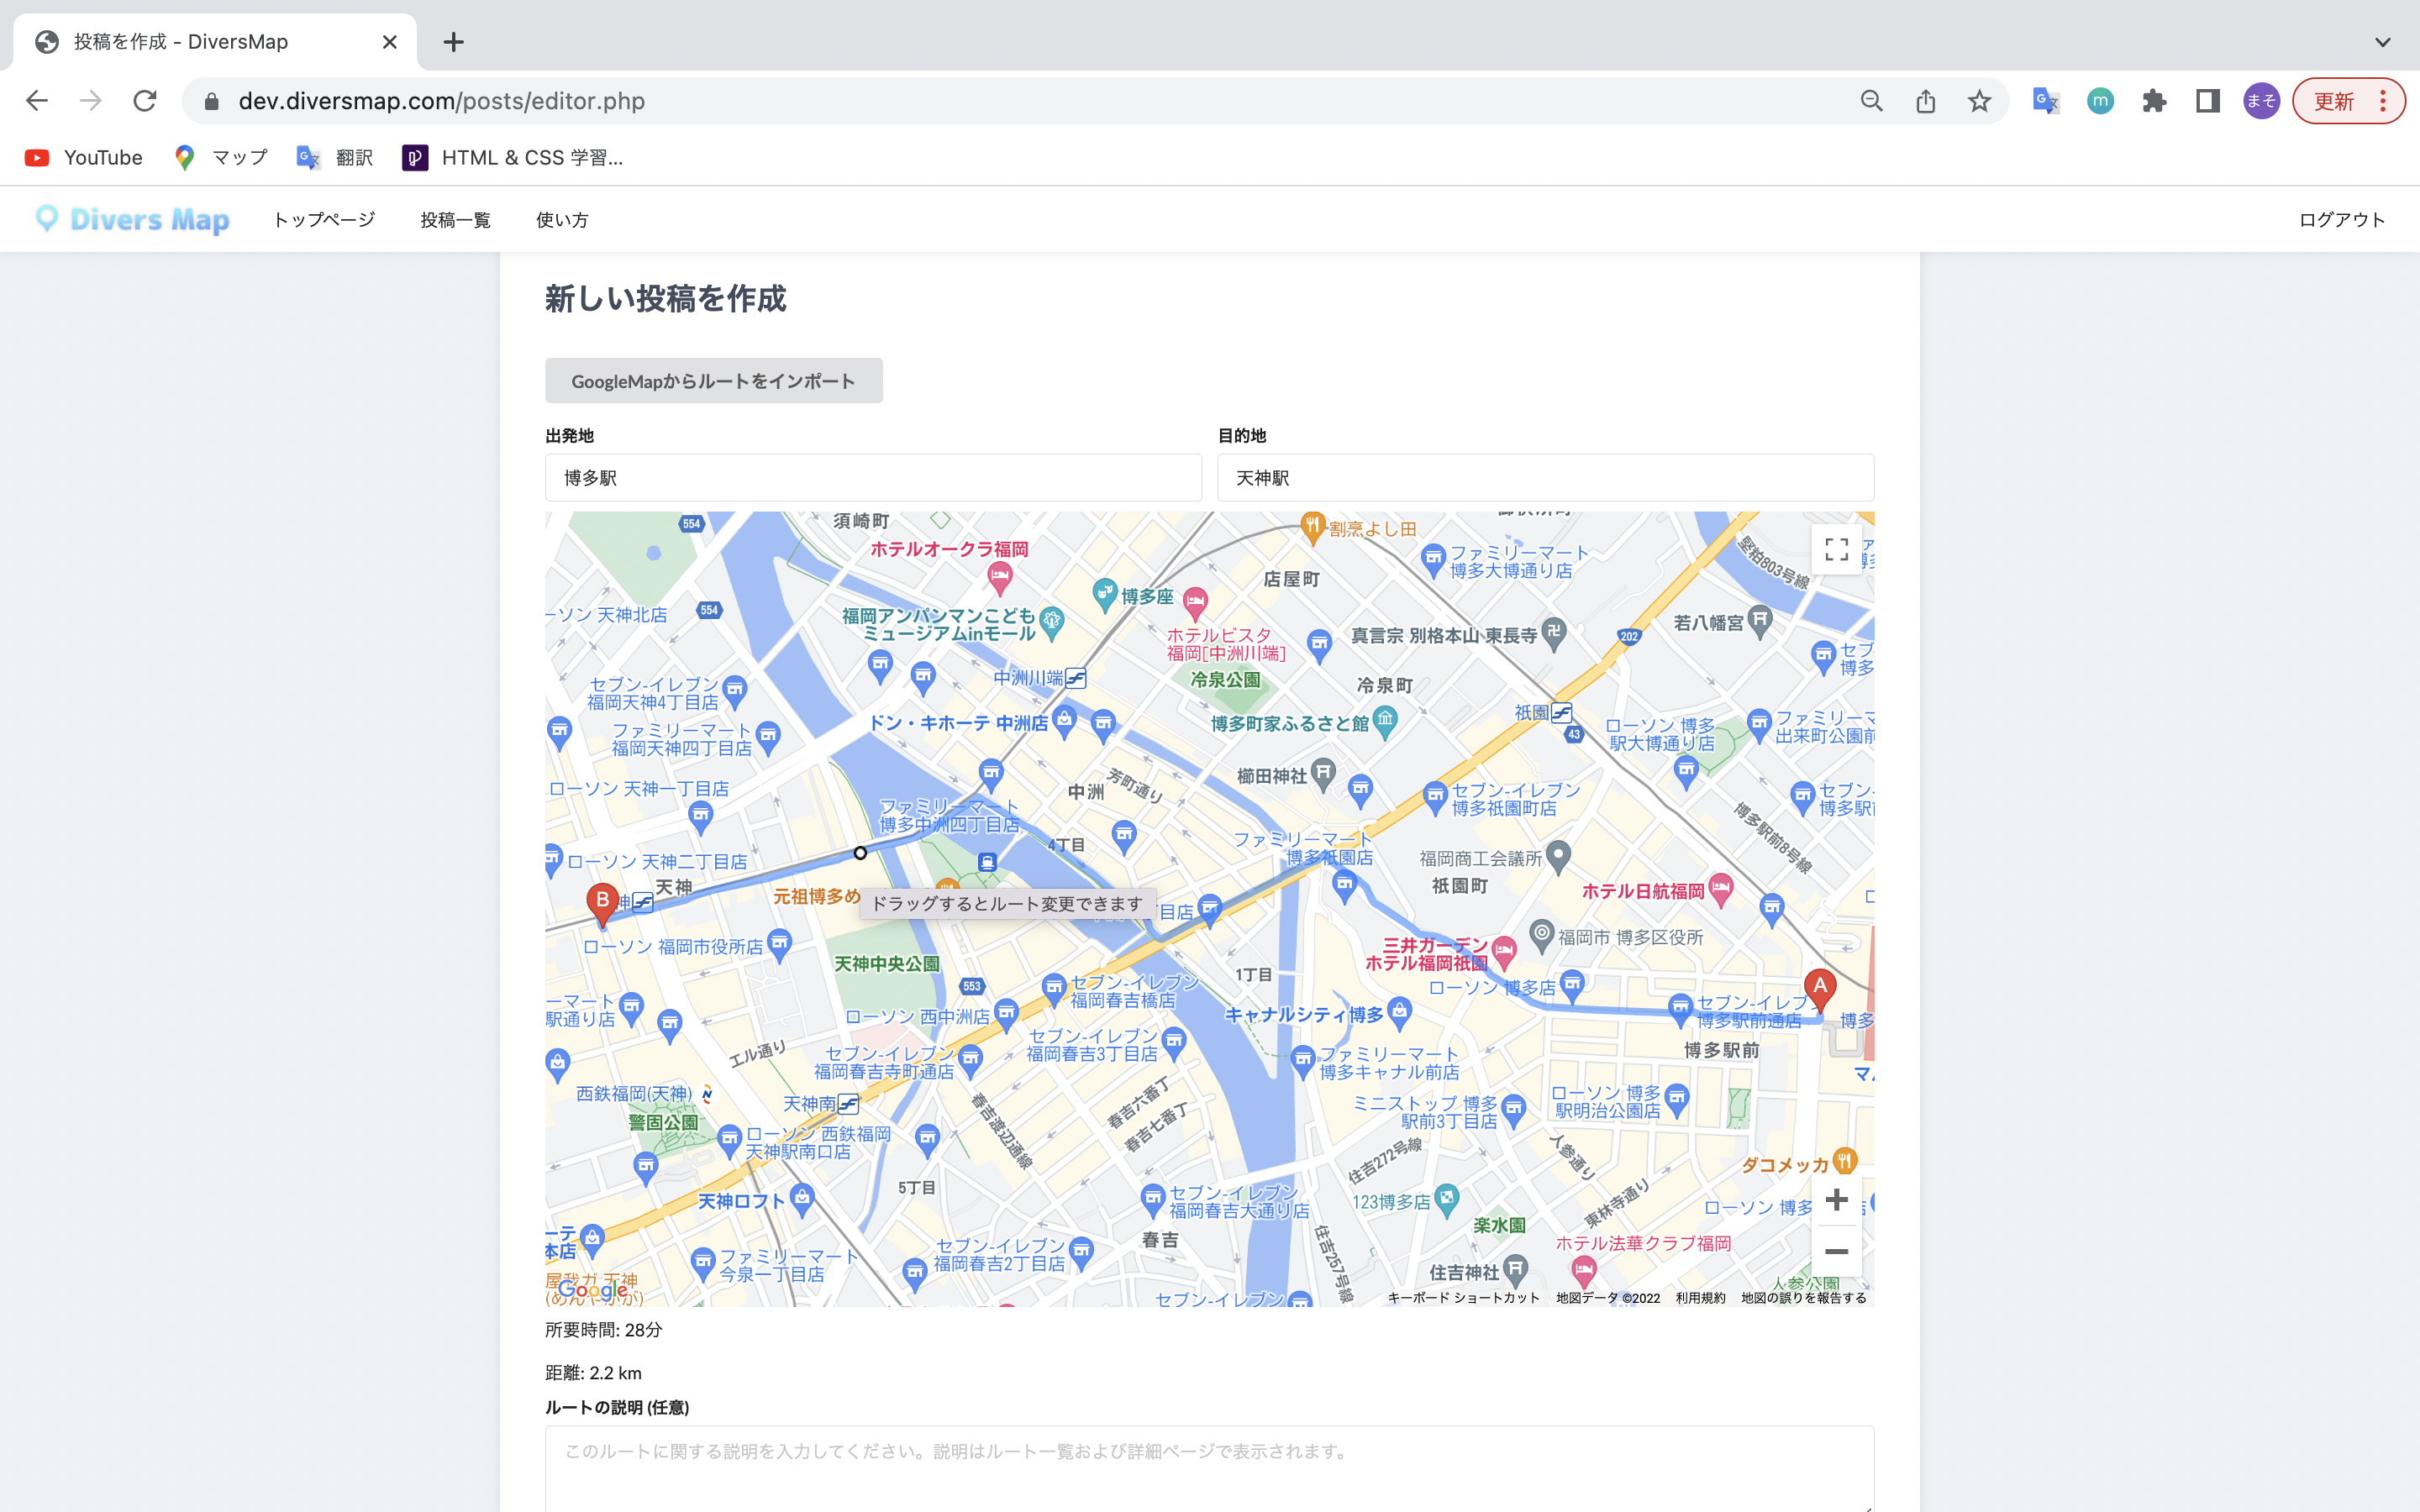The width and height of the screenshot is (2420, 1512).
Task: Open the Google Translate extension
Action: point(2045,100)
